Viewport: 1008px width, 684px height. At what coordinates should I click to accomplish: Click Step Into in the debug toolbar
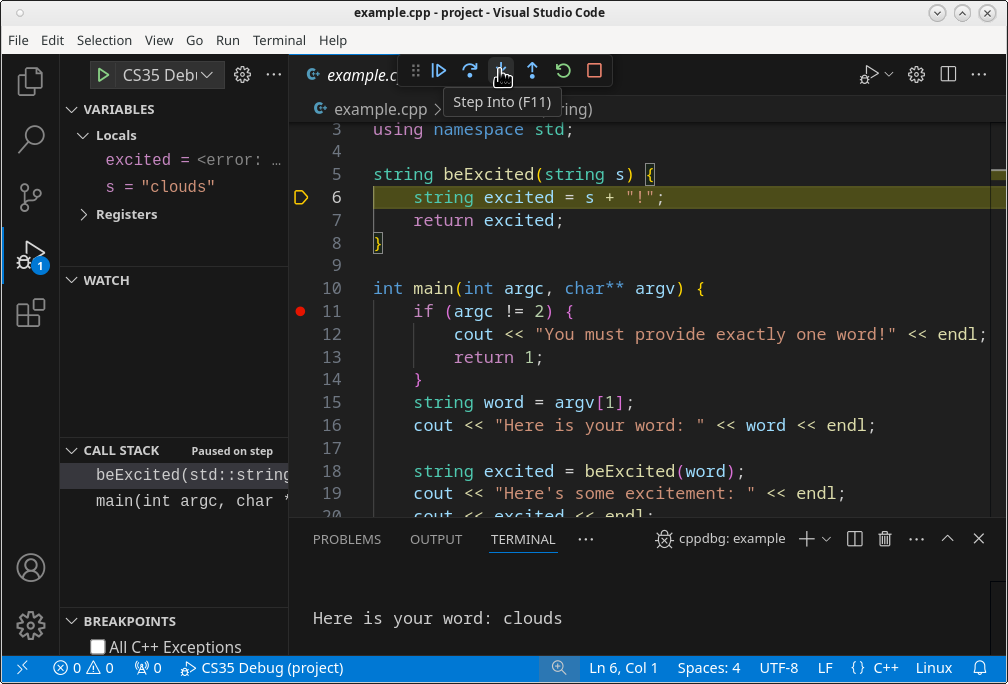(501, 70)
